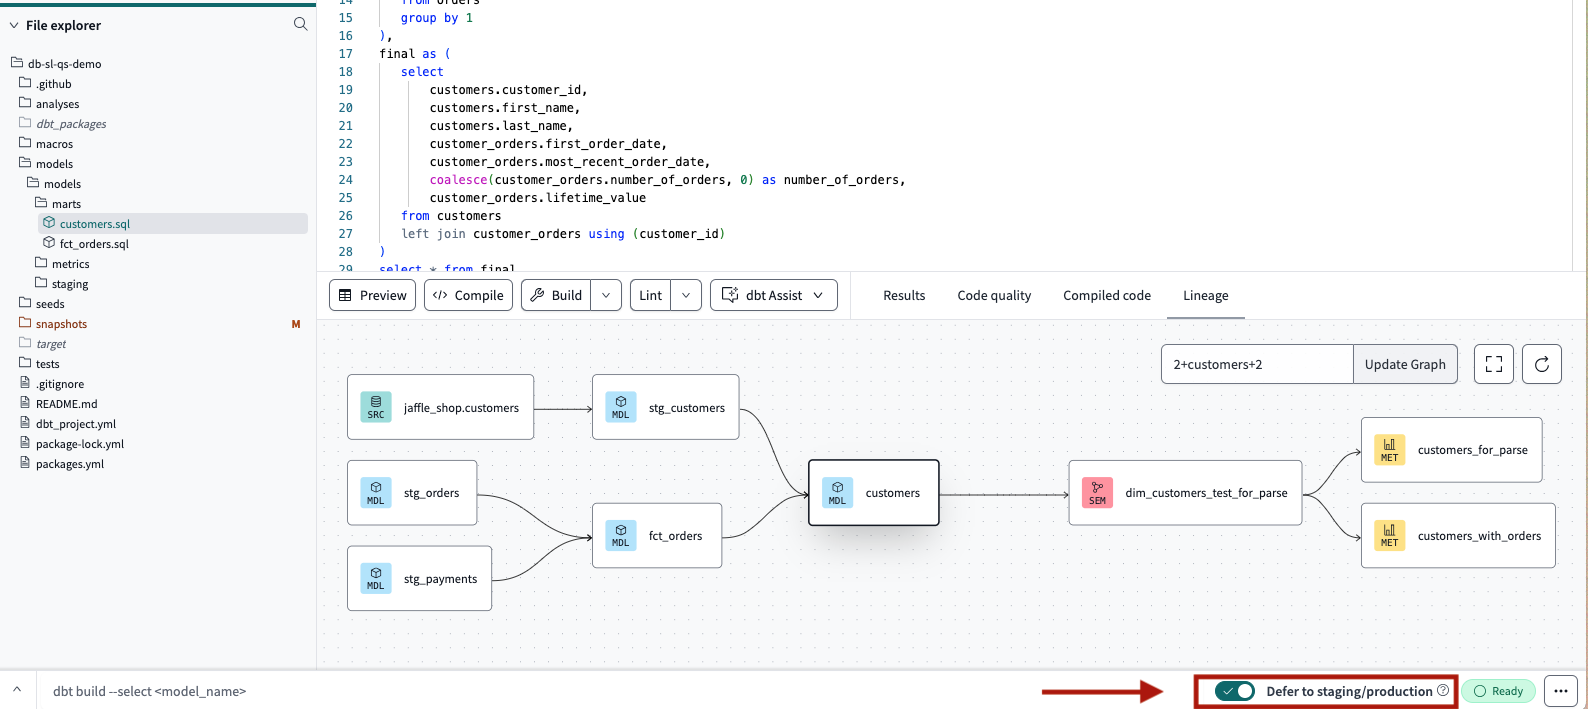Click the Preview button
The image size is (1588, 709).
pyautogui.click(x=372, y=295)
